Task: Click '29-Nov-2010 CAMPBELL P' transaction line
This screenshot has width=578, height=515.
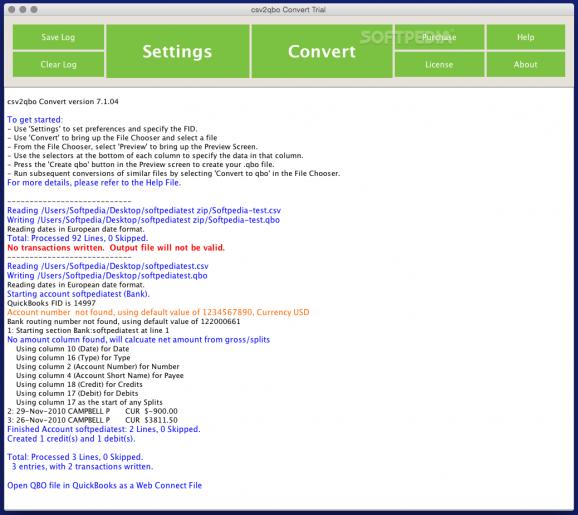Action: point(93,411)
